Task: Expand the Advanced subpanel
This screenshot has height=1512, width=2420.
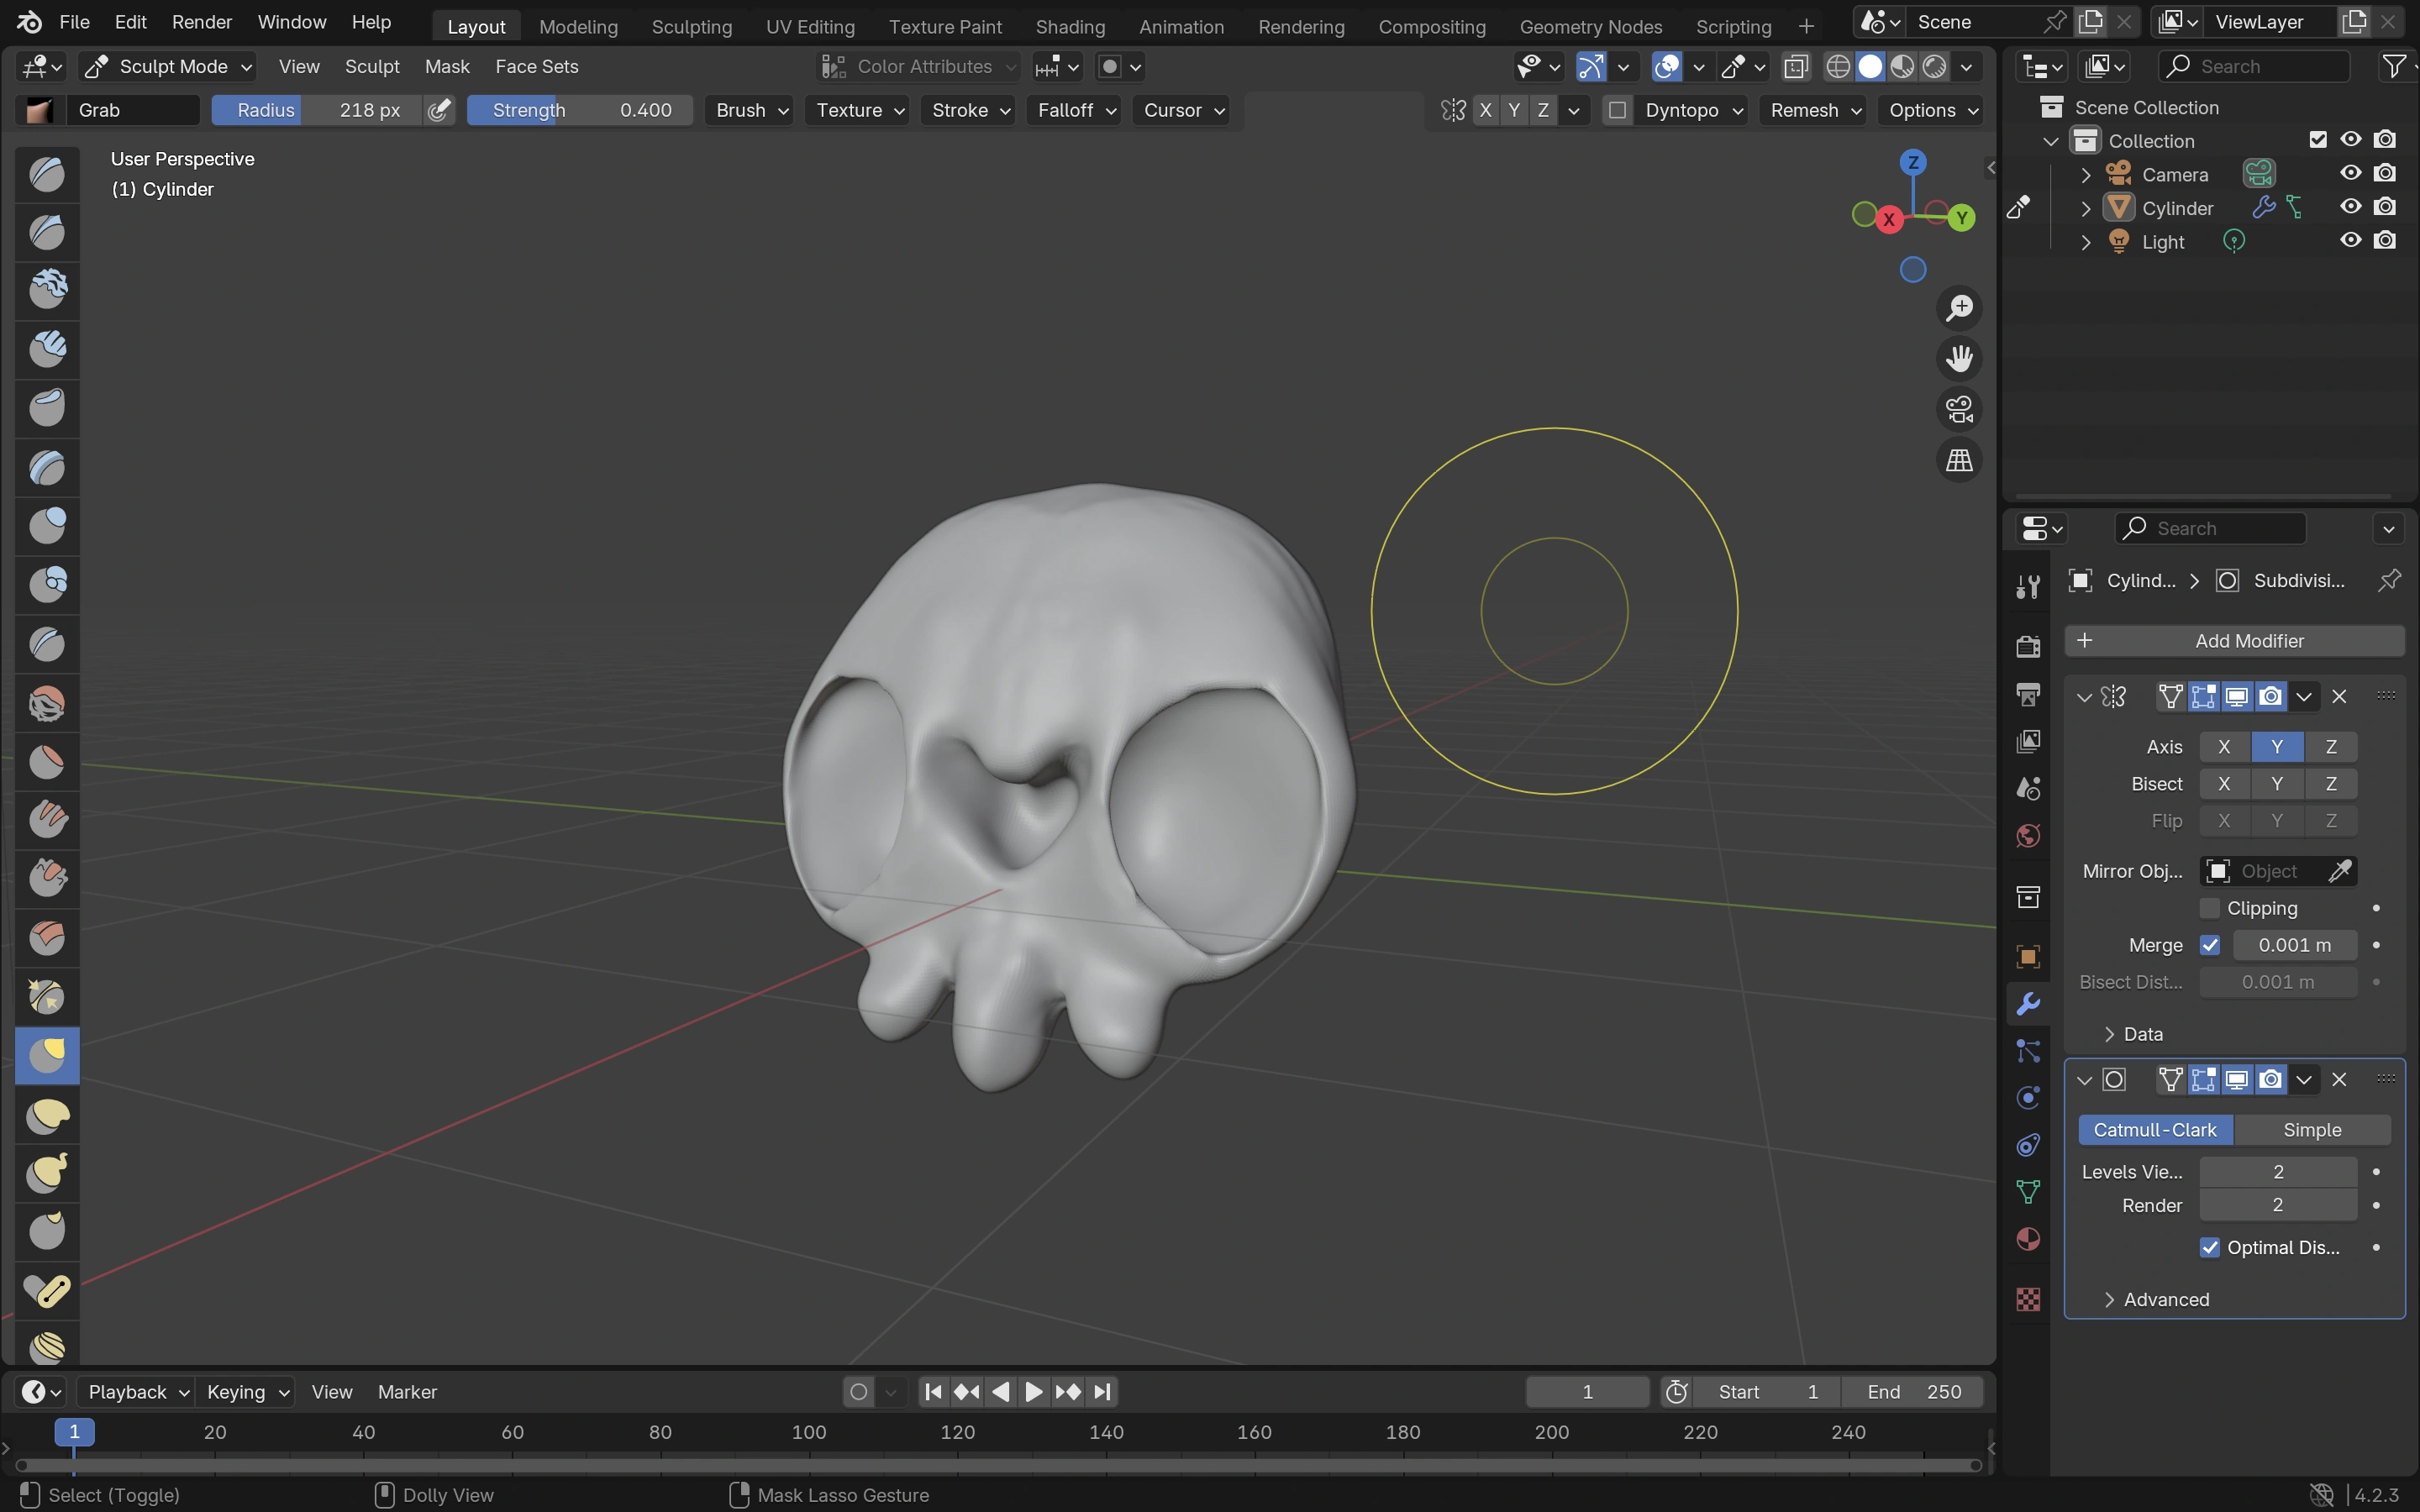Action: tap(2166, 1299)
